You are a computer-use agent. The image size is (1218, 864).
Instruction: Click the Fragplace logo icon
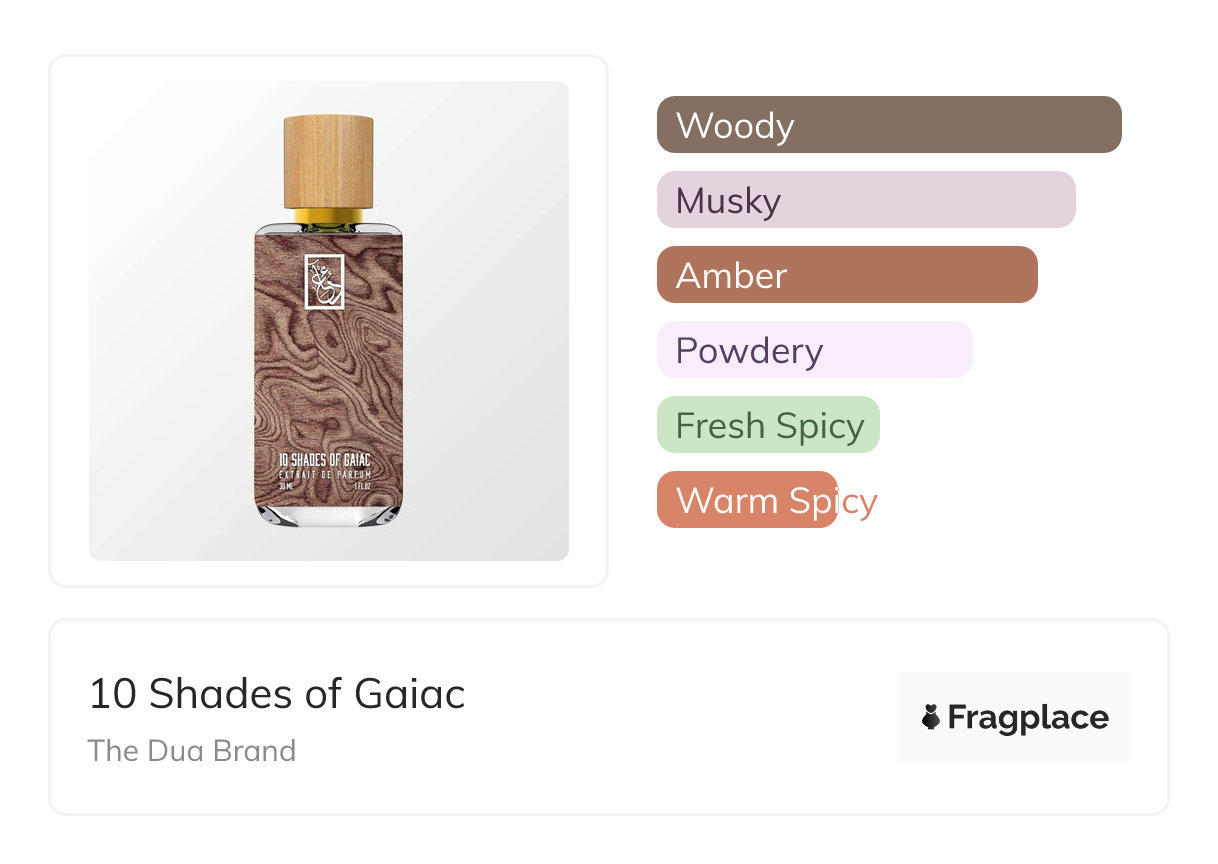tap(931, 717)
